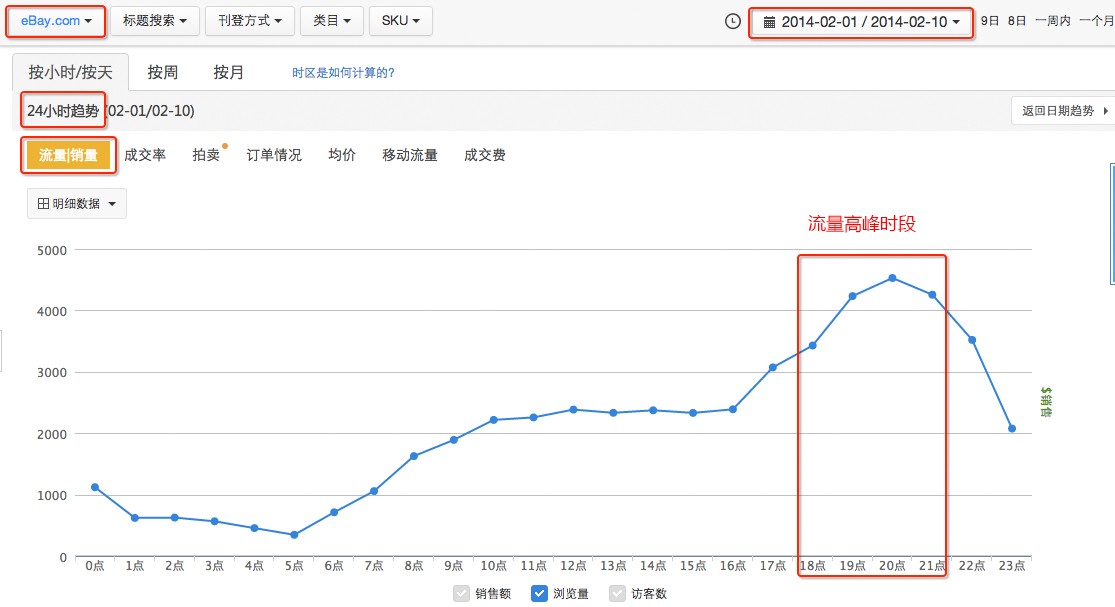Click the grid icon on 明细数据 button
1115x607 pixels.
coord(43,204)
